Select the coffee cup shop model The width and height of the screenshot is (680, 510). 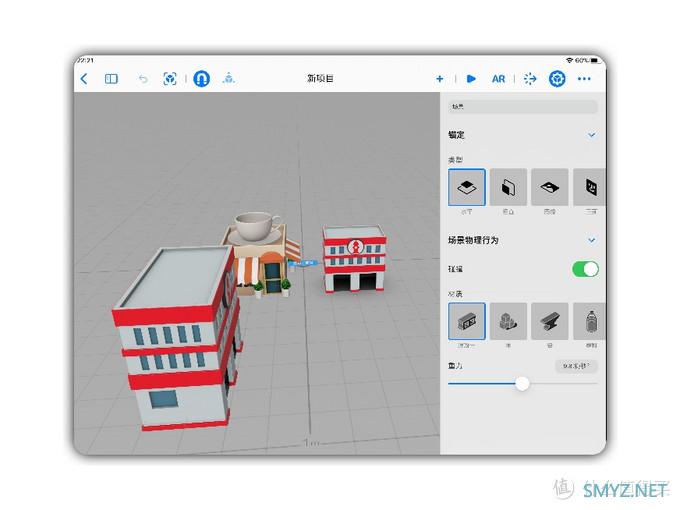point(261,254)
